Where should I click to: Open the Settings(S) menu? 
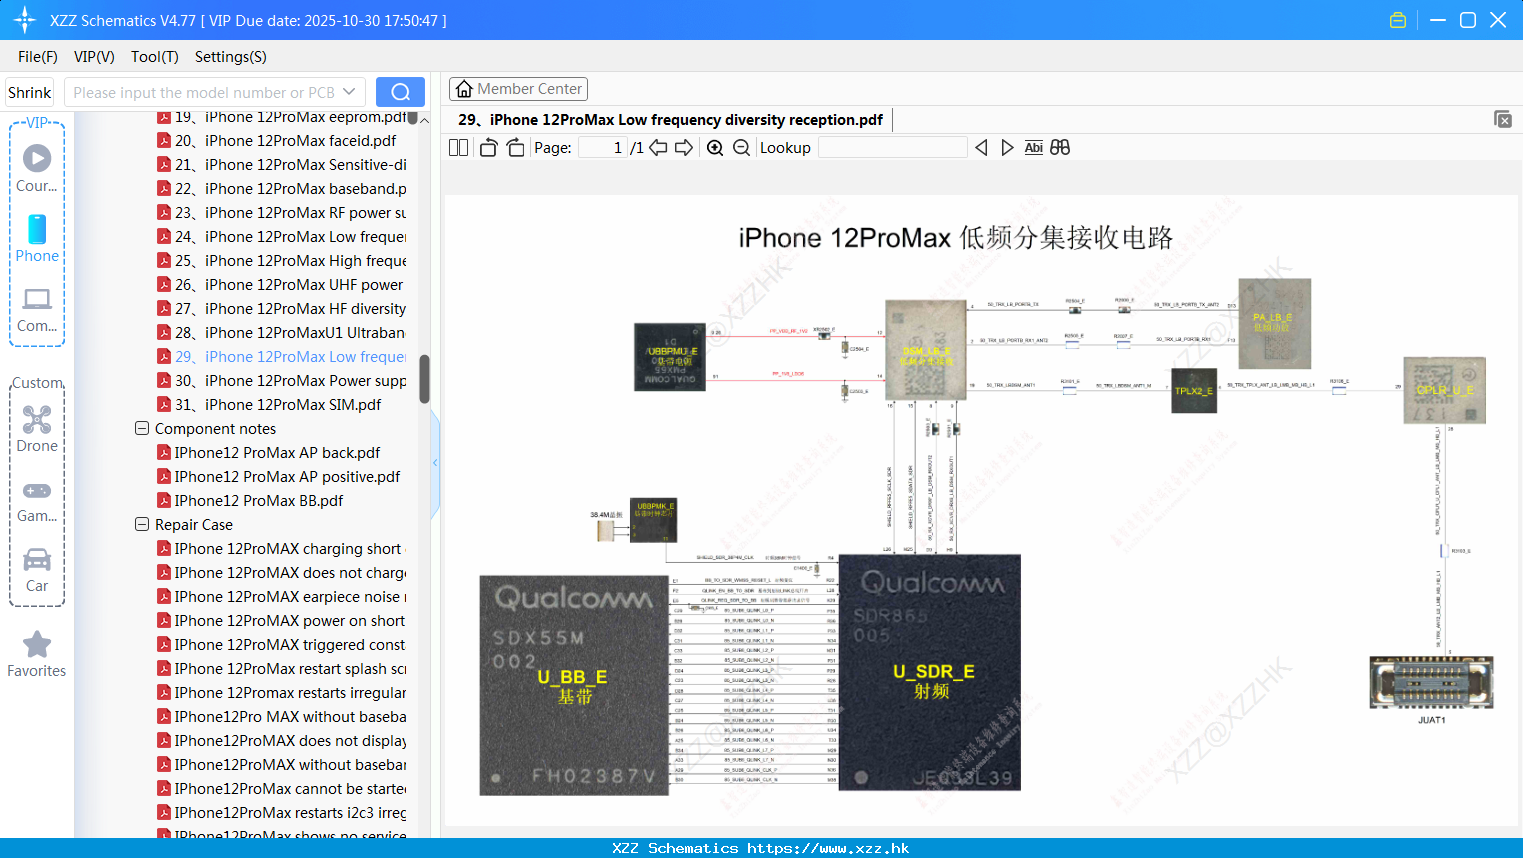(231, 57)
